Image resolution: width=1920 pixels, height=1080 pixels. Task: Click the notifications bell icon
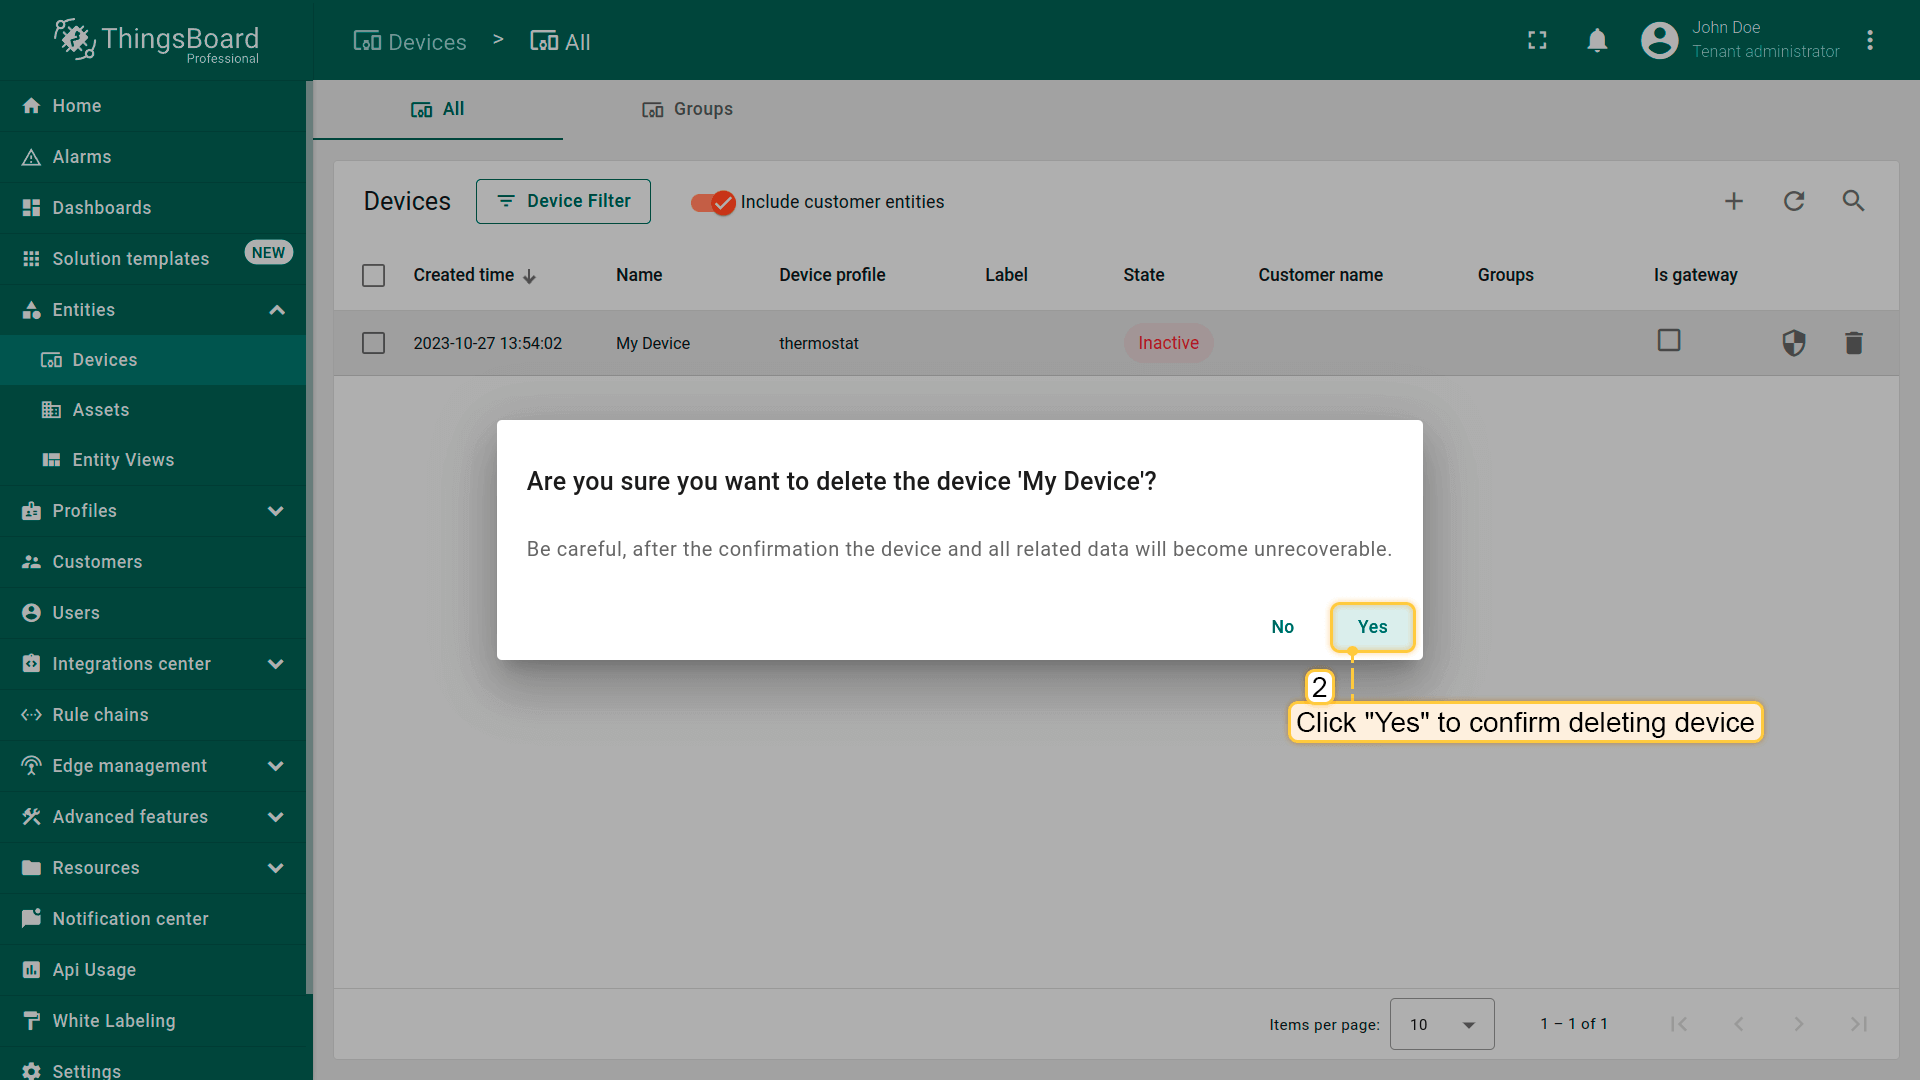coord(1597,40)
